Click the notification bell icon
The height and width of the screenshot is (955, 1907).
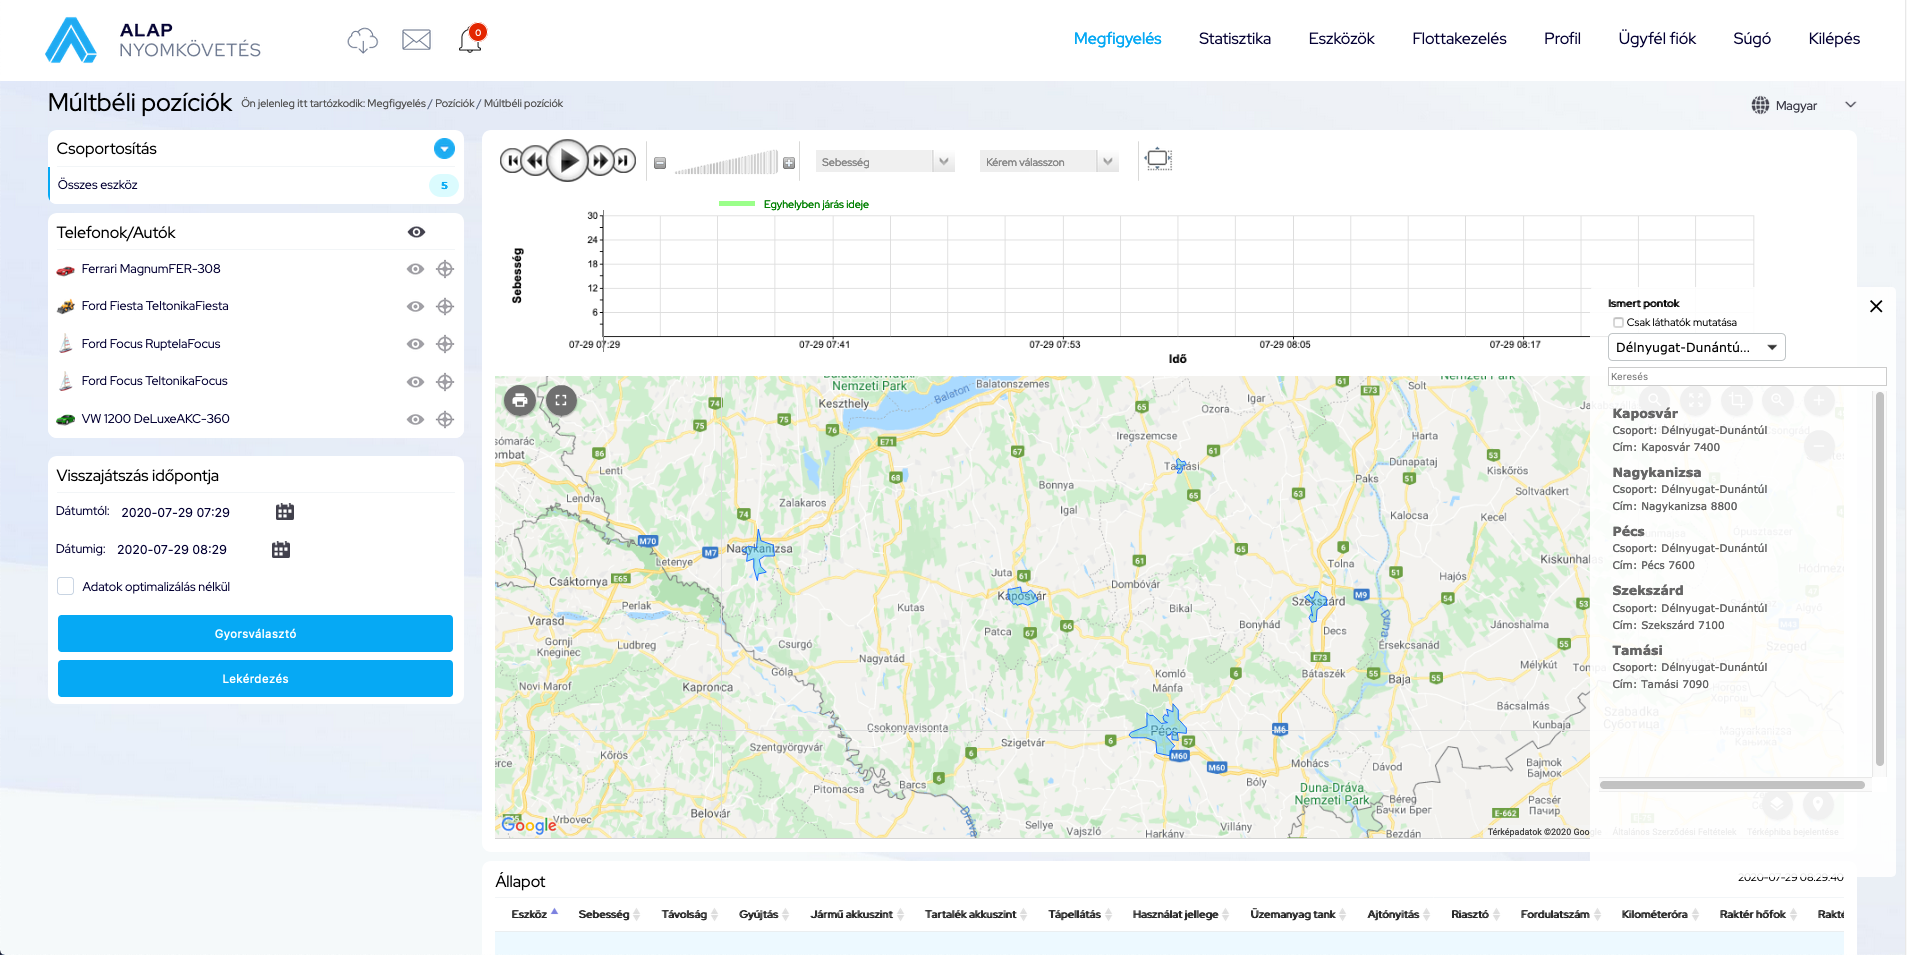point(470,40)
